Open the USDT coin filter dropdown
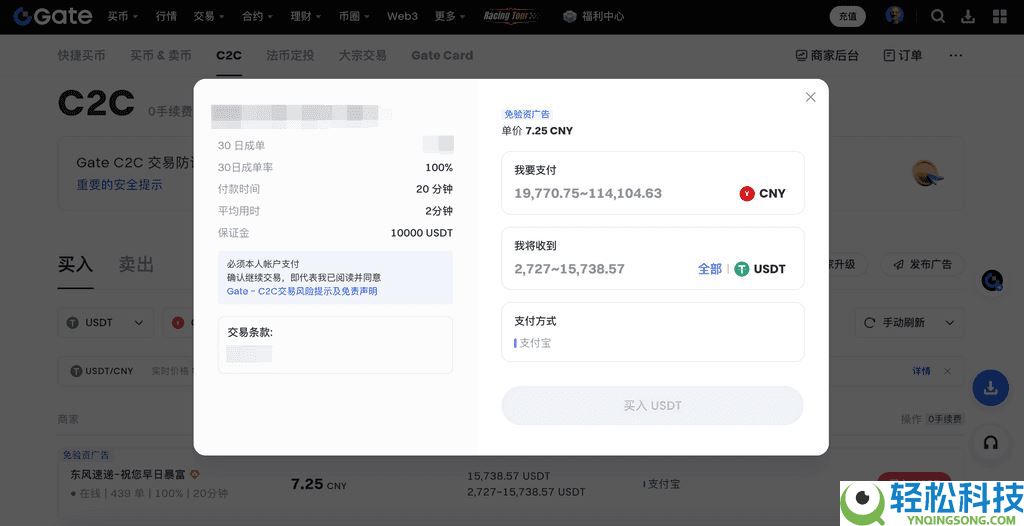 click(x=106, y=323)
